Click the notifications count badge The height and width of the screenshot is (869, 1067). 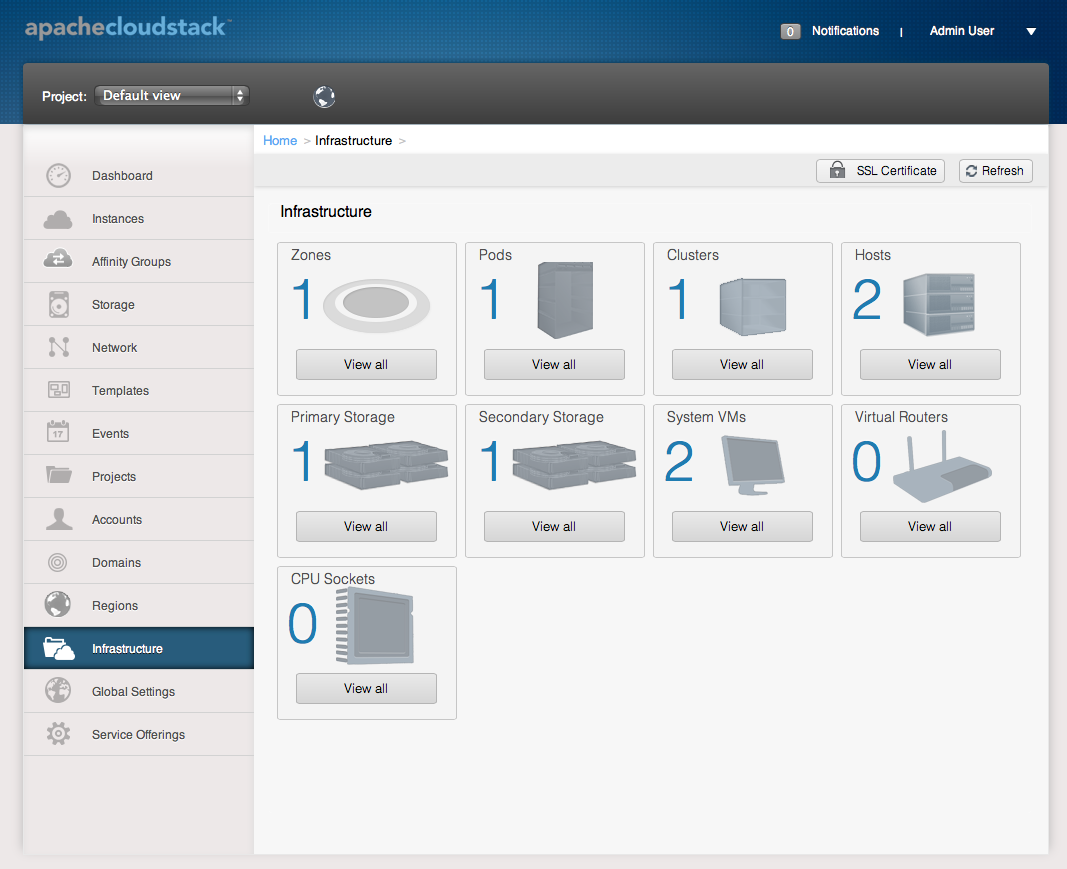point(790,31)
